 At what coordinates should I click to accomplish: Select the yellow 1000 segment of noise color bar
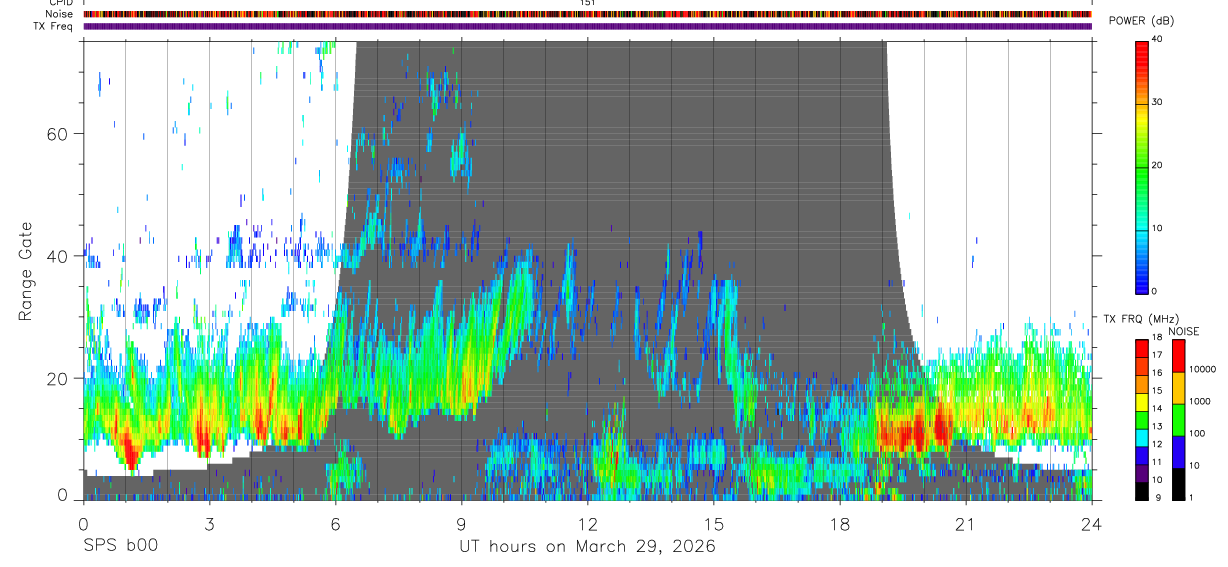(x=1178, y=388)
